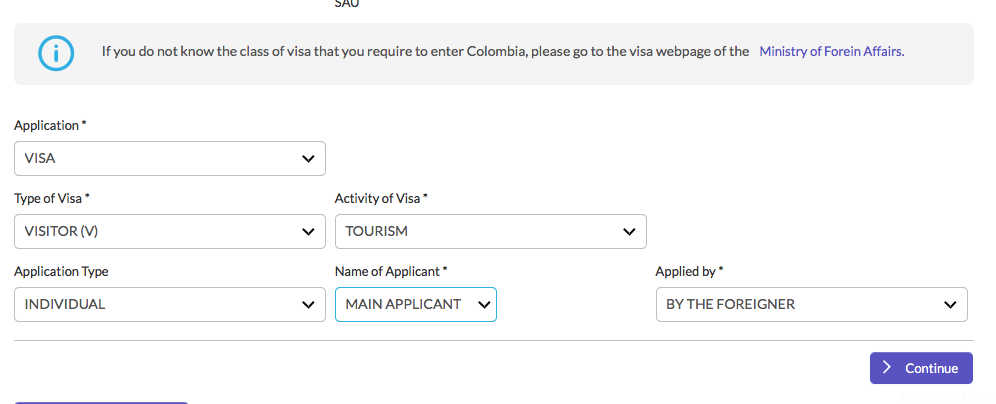Image resolution: width=996 pixels, height=404 pixels.
Task: Click the blue info circle icon
Action: tap(56, 53)
